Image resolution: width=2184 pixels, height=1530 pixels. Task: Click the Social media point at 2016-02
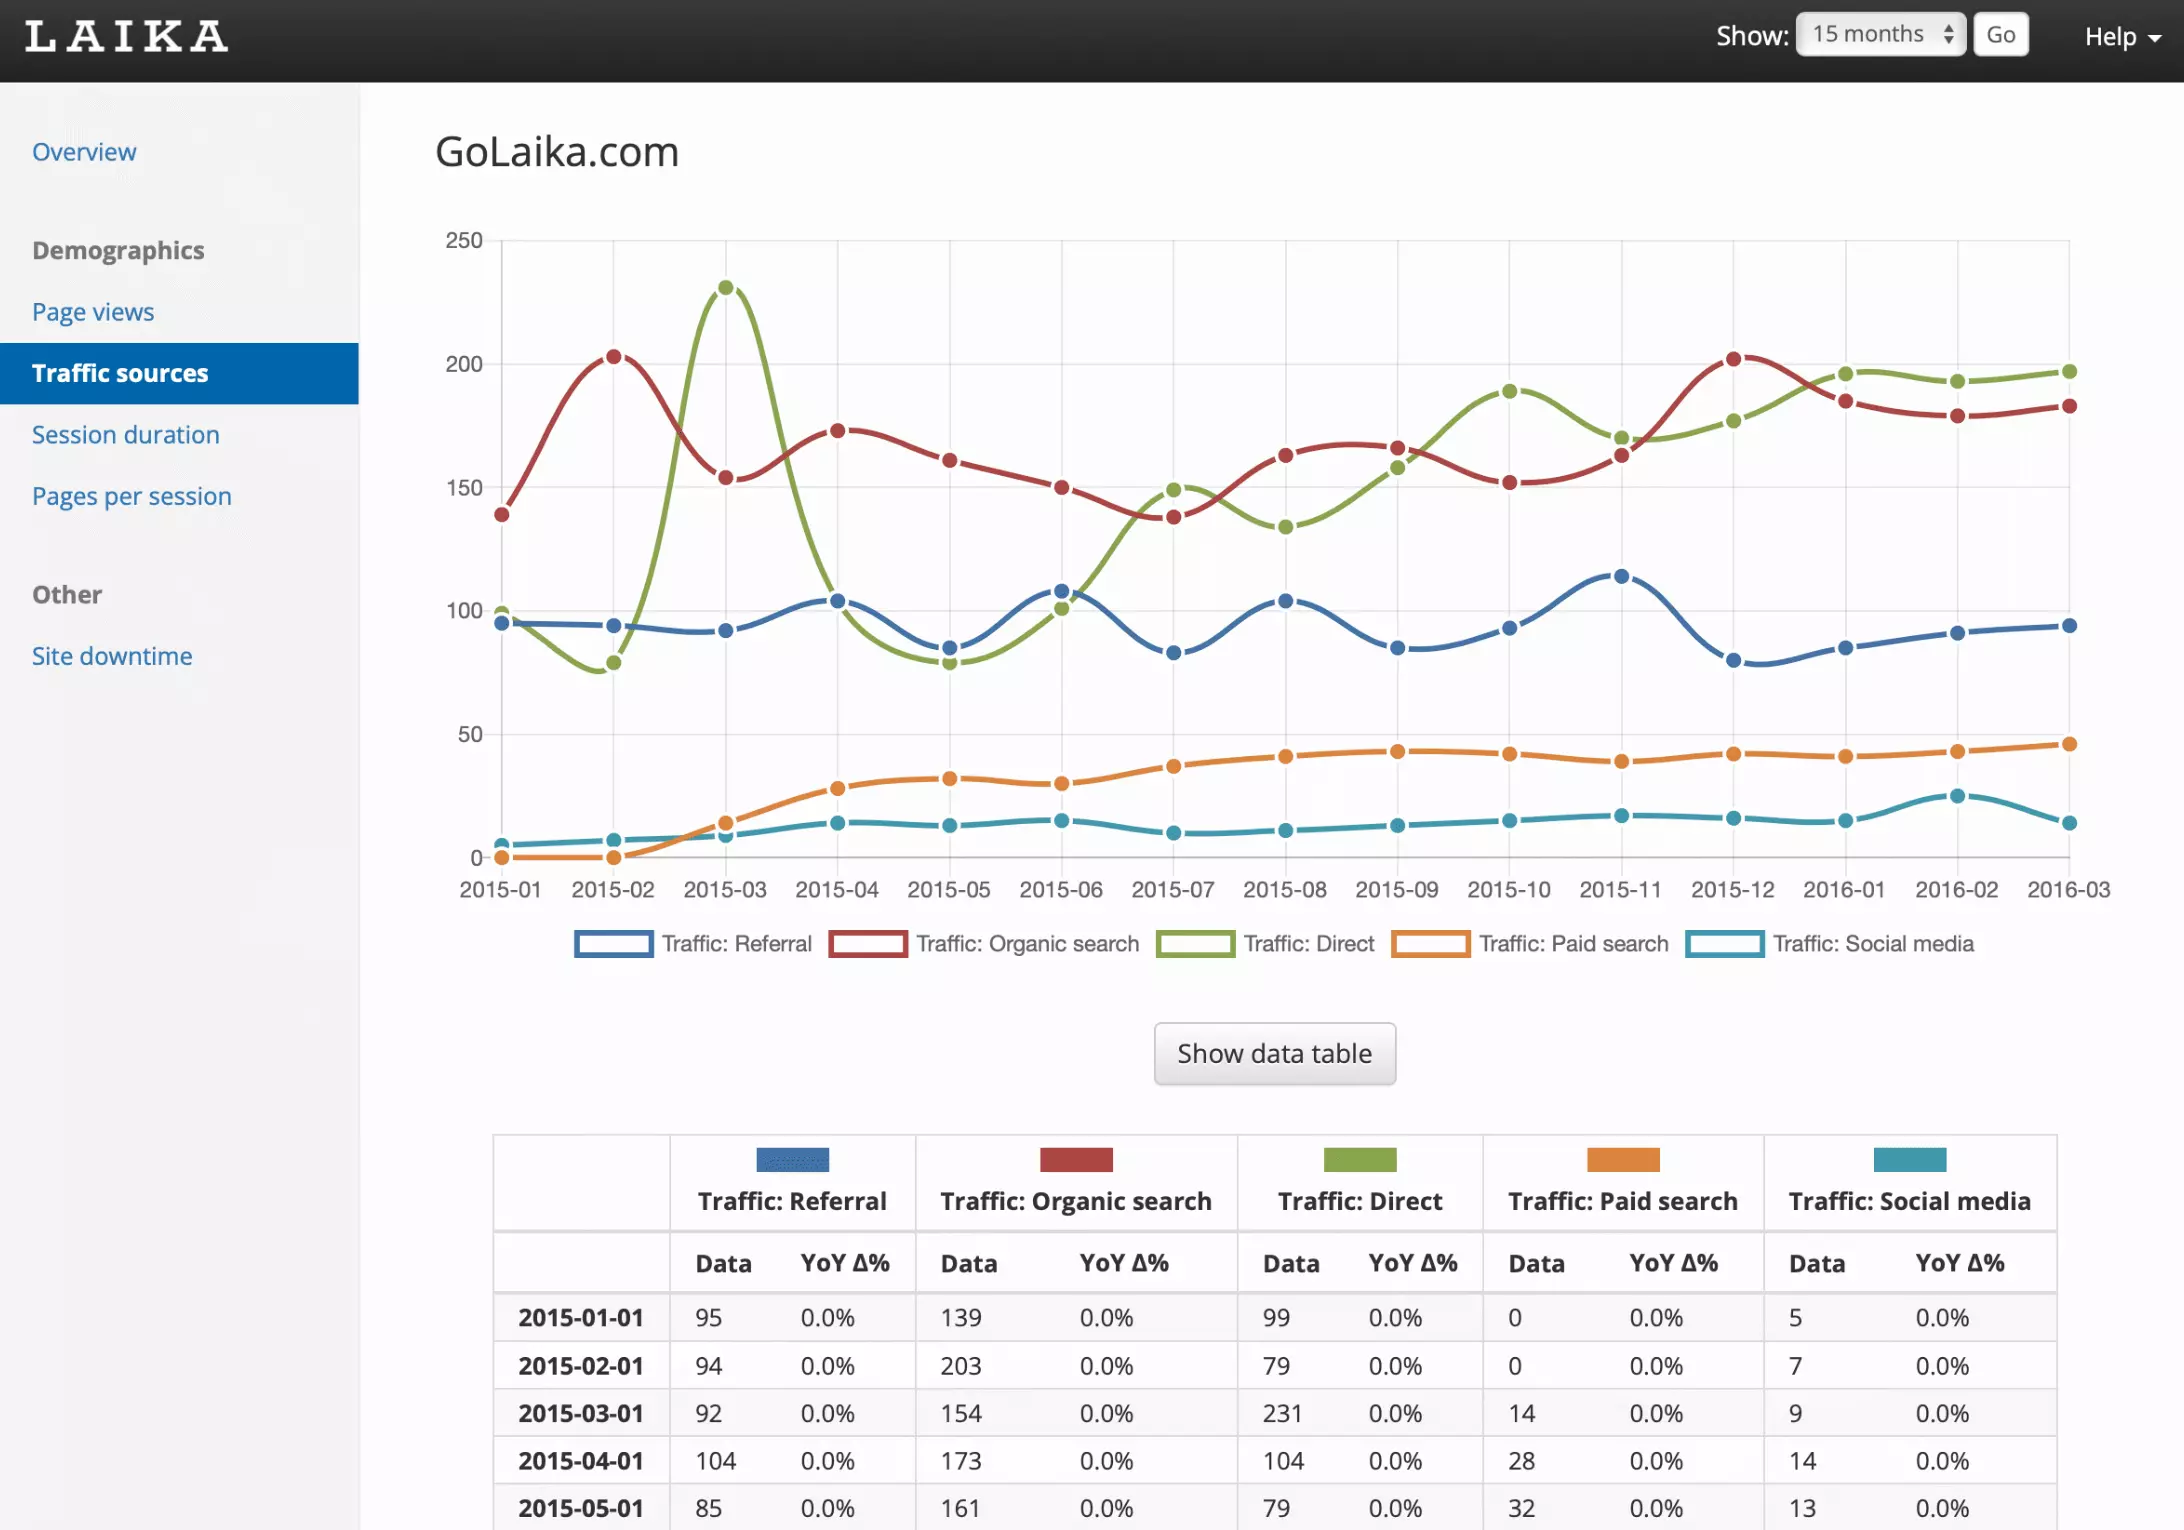pos(1958,796)
